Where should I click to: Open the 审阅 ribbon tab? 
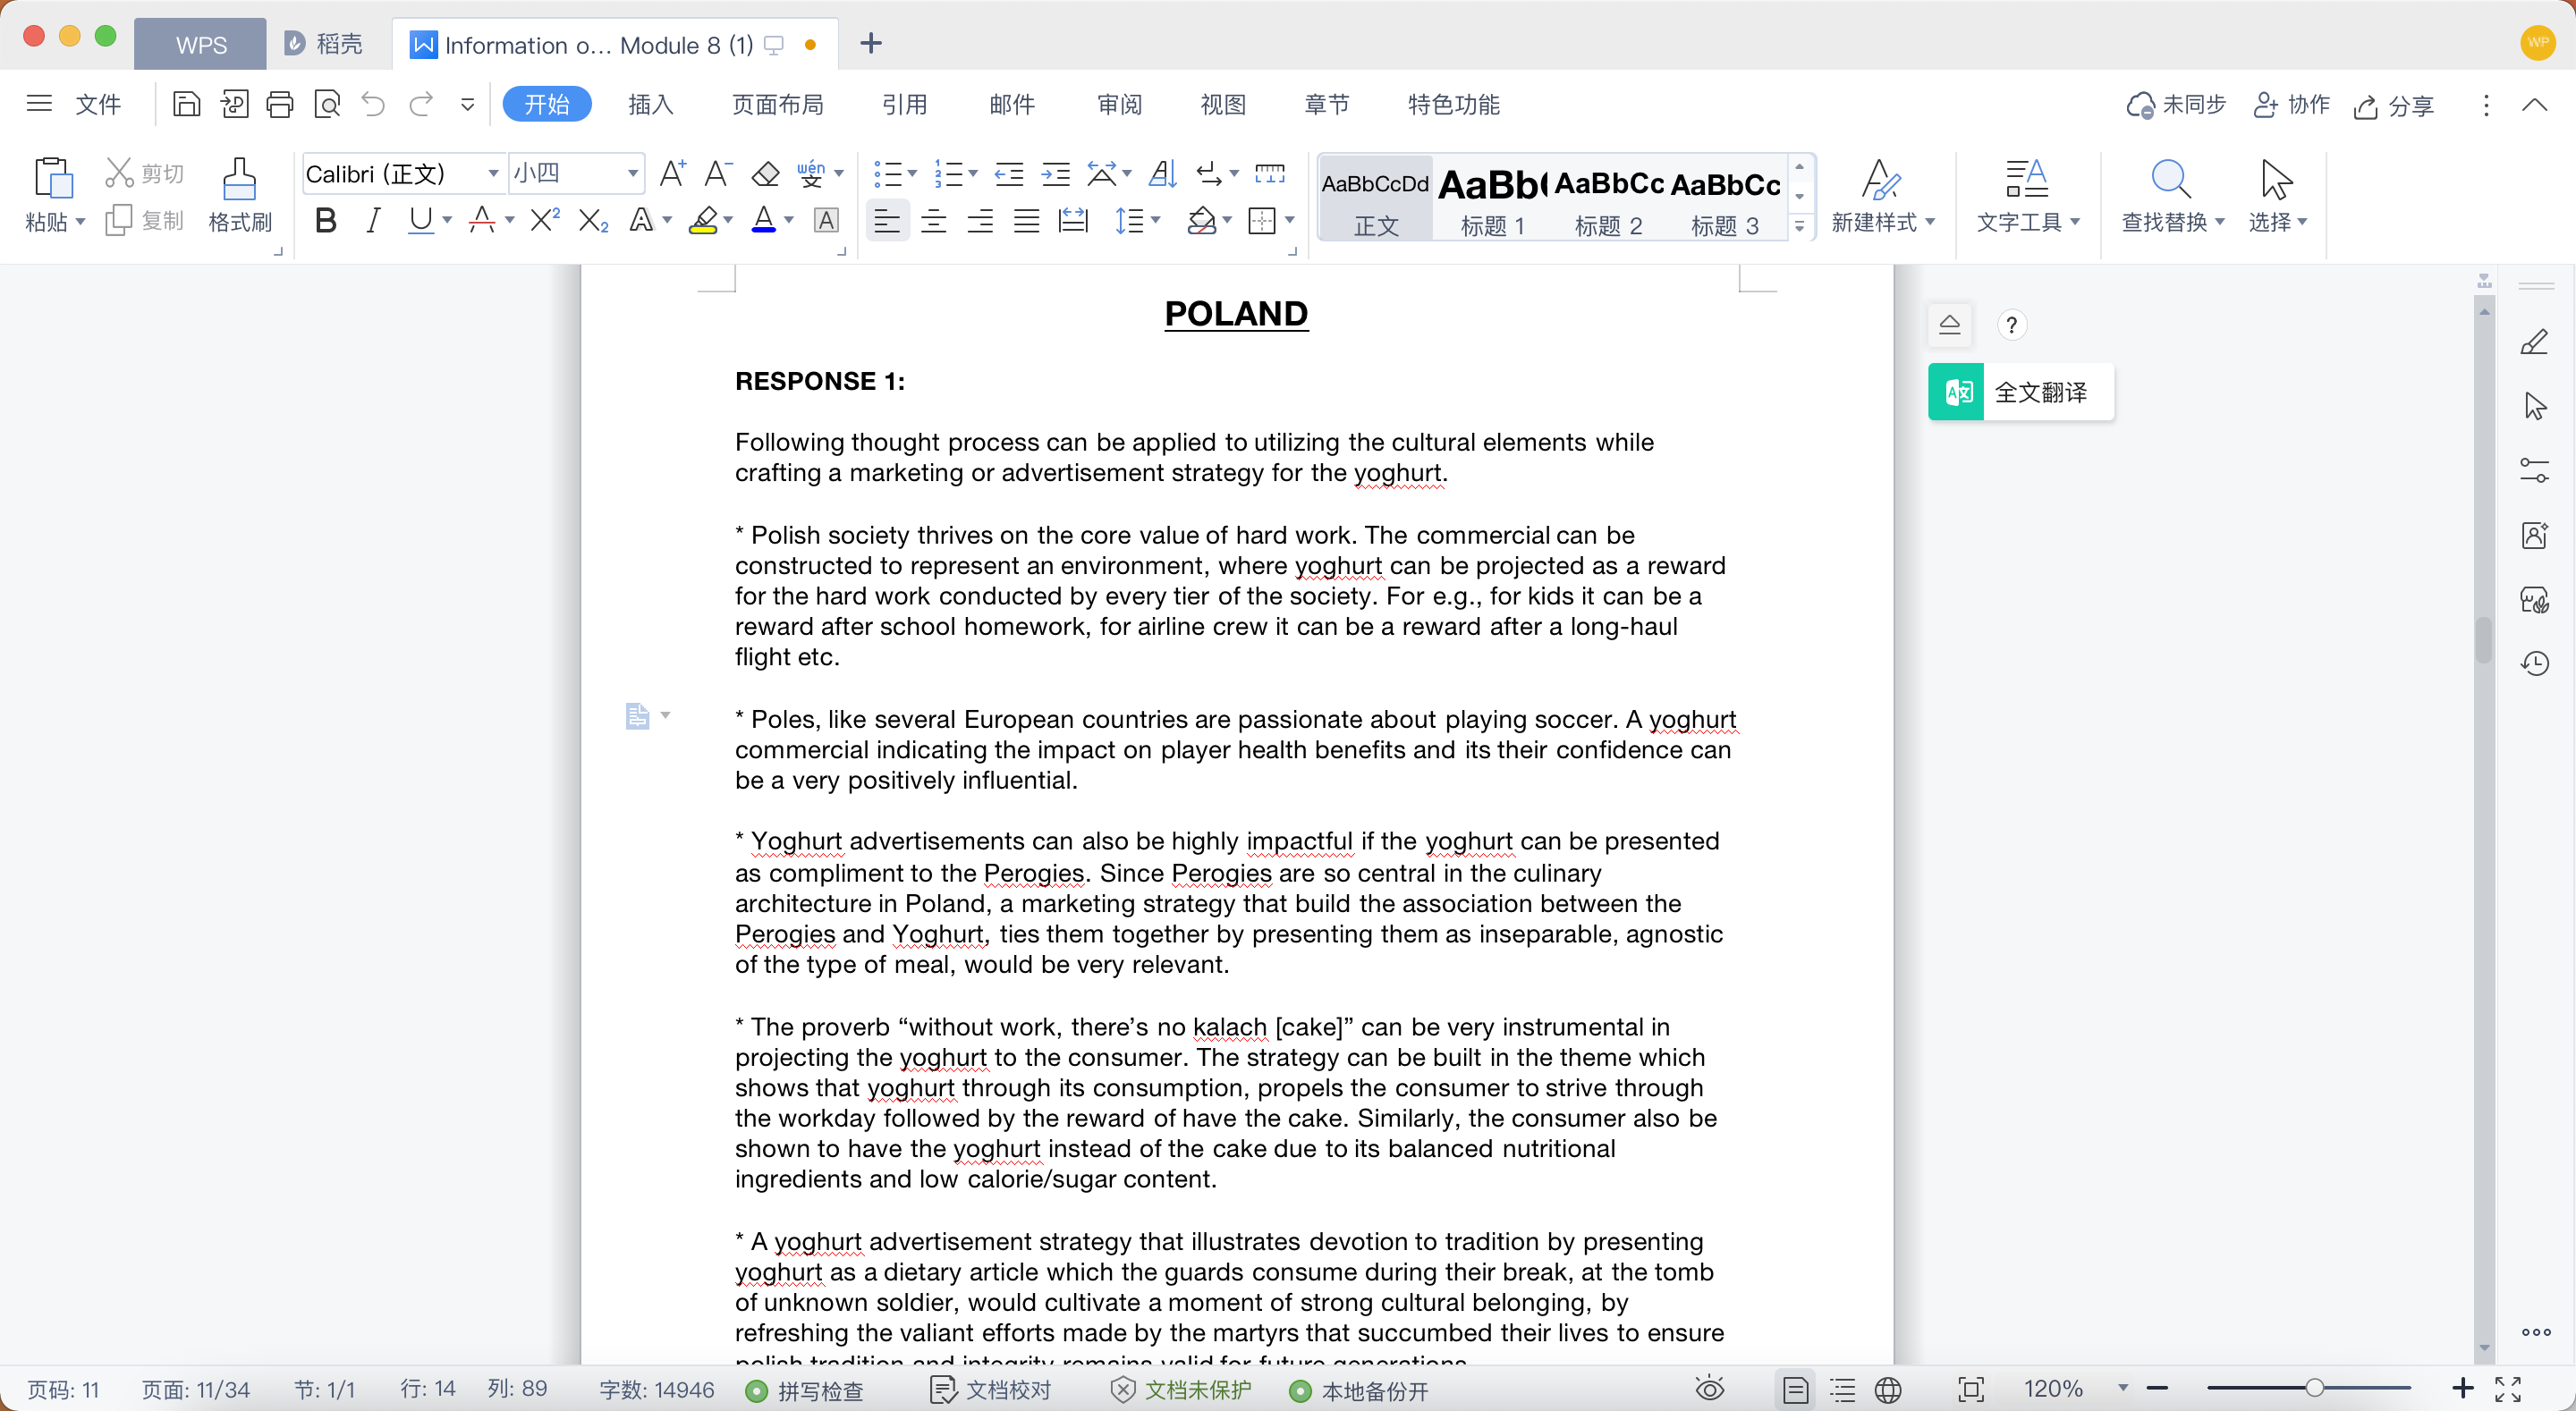tap(1118, 104)
